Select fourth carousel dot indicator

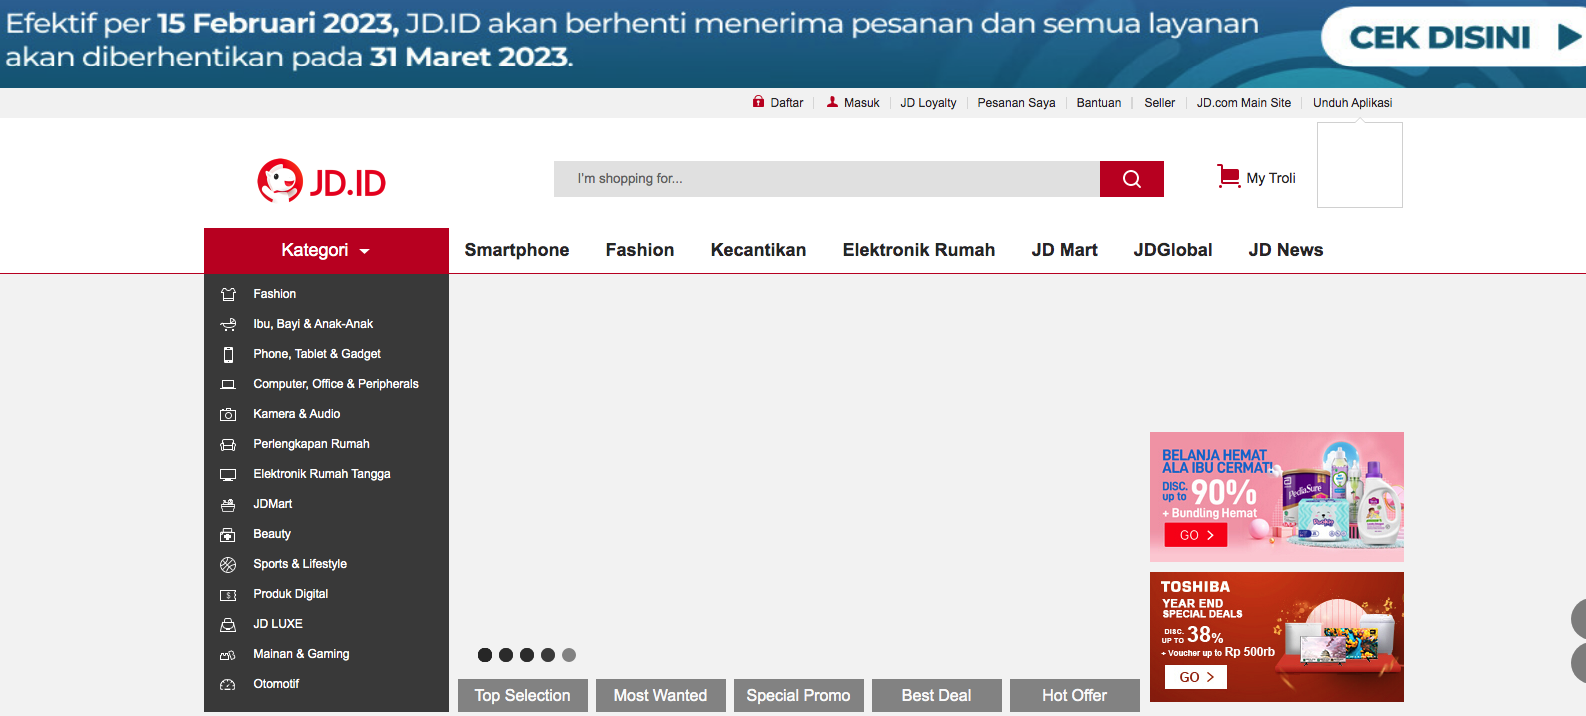[548, 655]
